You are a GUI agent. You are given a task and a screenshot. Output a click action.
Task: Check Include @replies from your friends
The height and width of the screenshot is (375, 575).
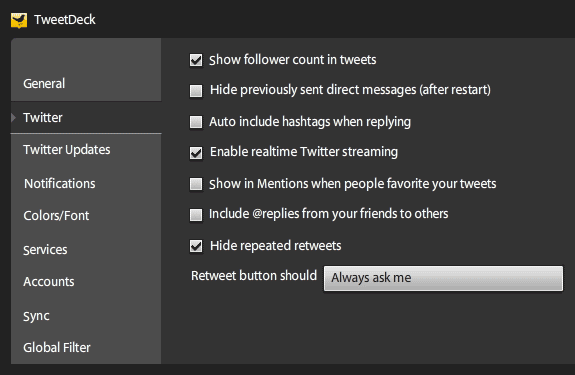(x=196, y=214)
